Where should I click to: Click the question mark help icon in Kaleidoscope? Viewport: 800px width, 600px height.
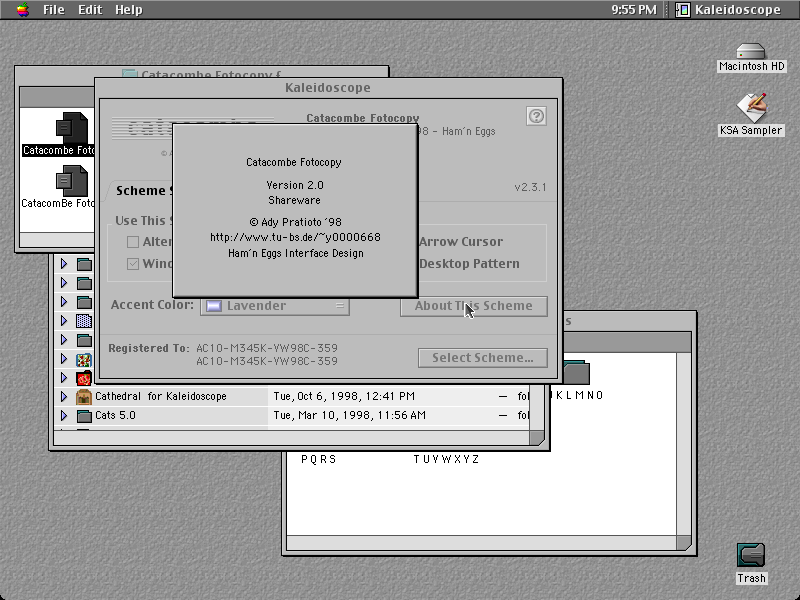pyautogui.click(x=536, y=116)
